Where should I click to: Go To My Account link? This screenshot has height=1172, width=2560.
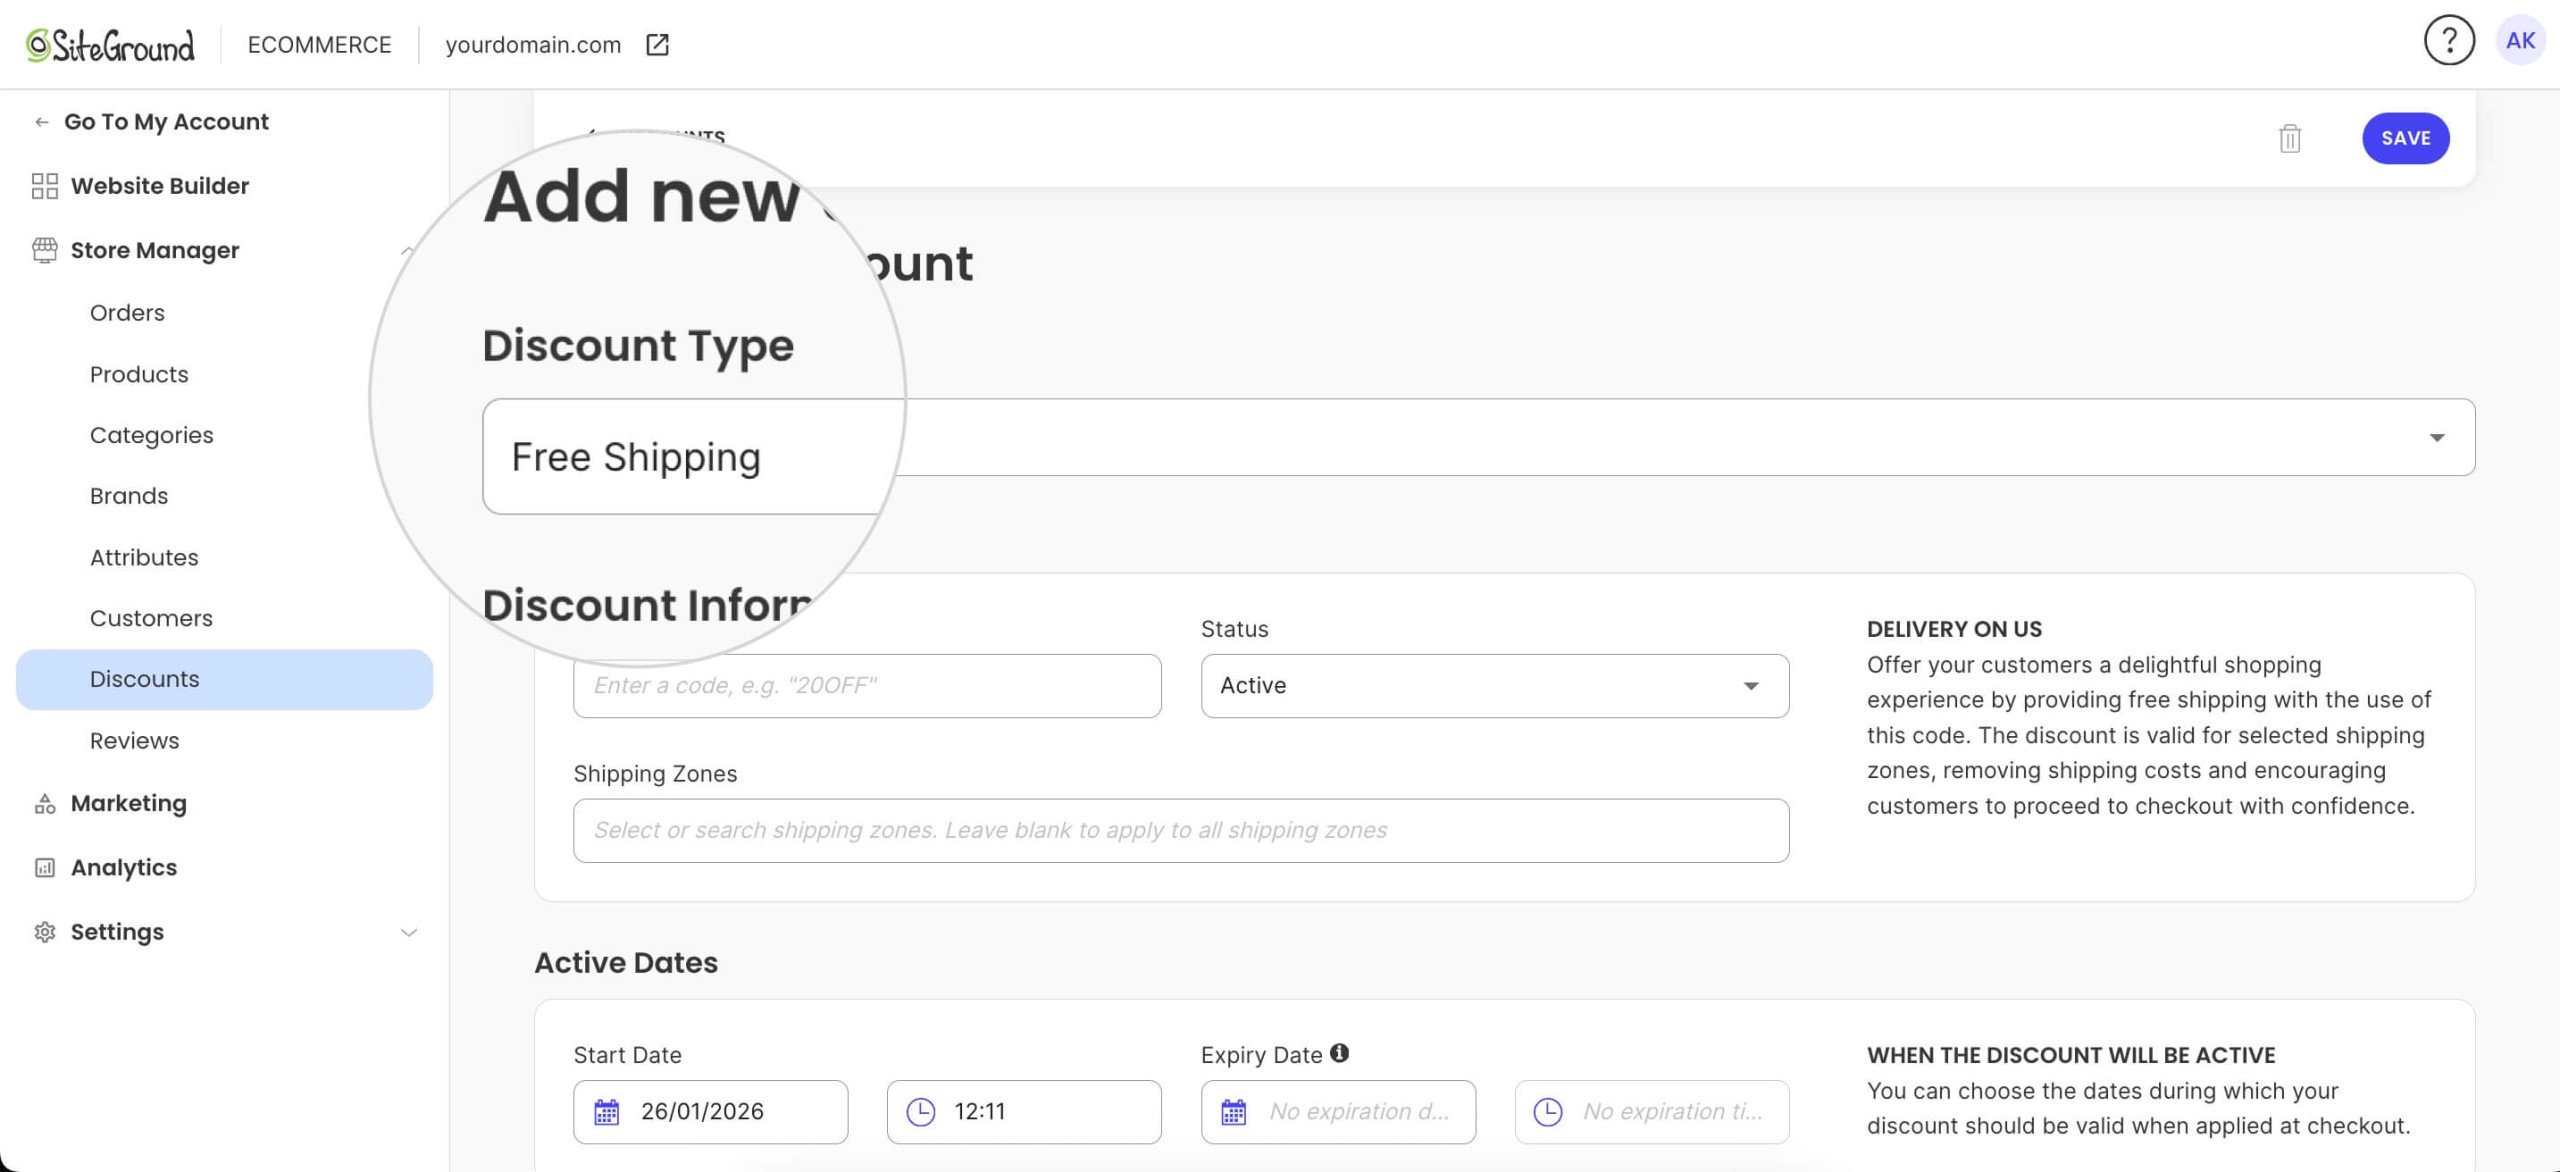(x=166, y=122)
